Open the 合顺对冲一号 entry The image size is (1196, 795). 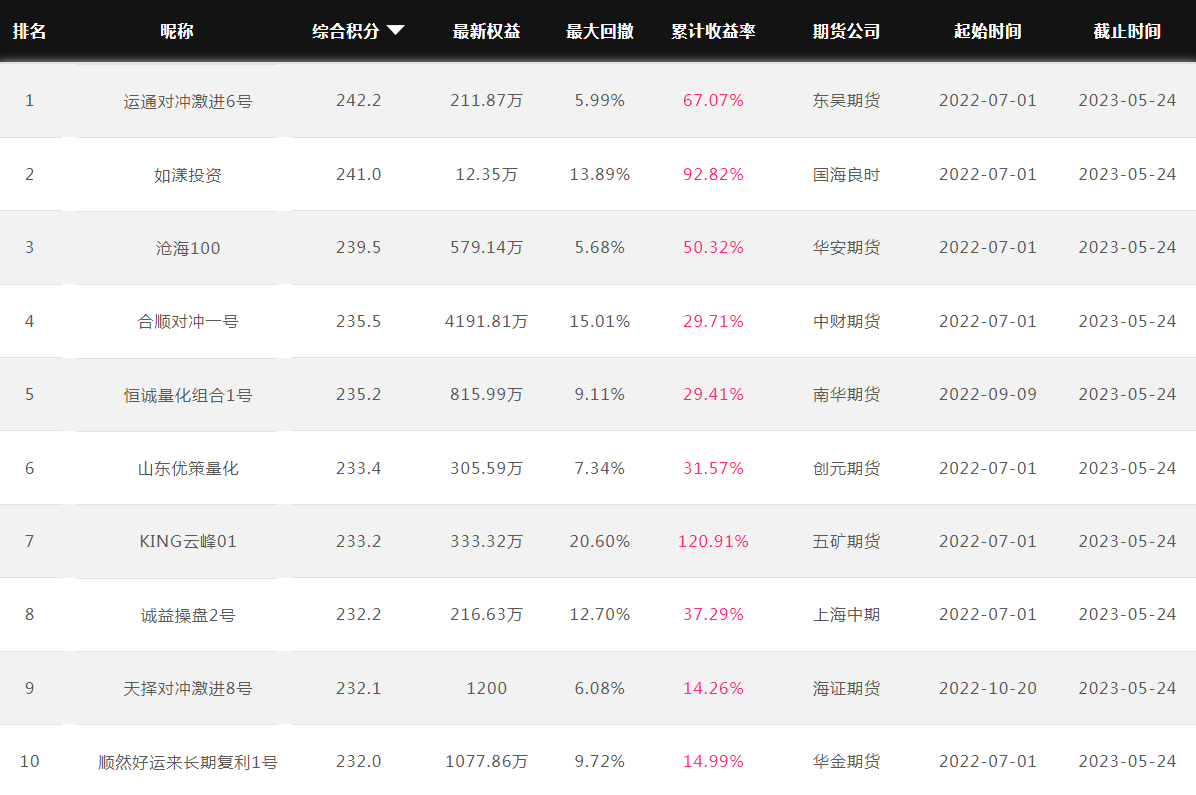click(x=188, y=321)
